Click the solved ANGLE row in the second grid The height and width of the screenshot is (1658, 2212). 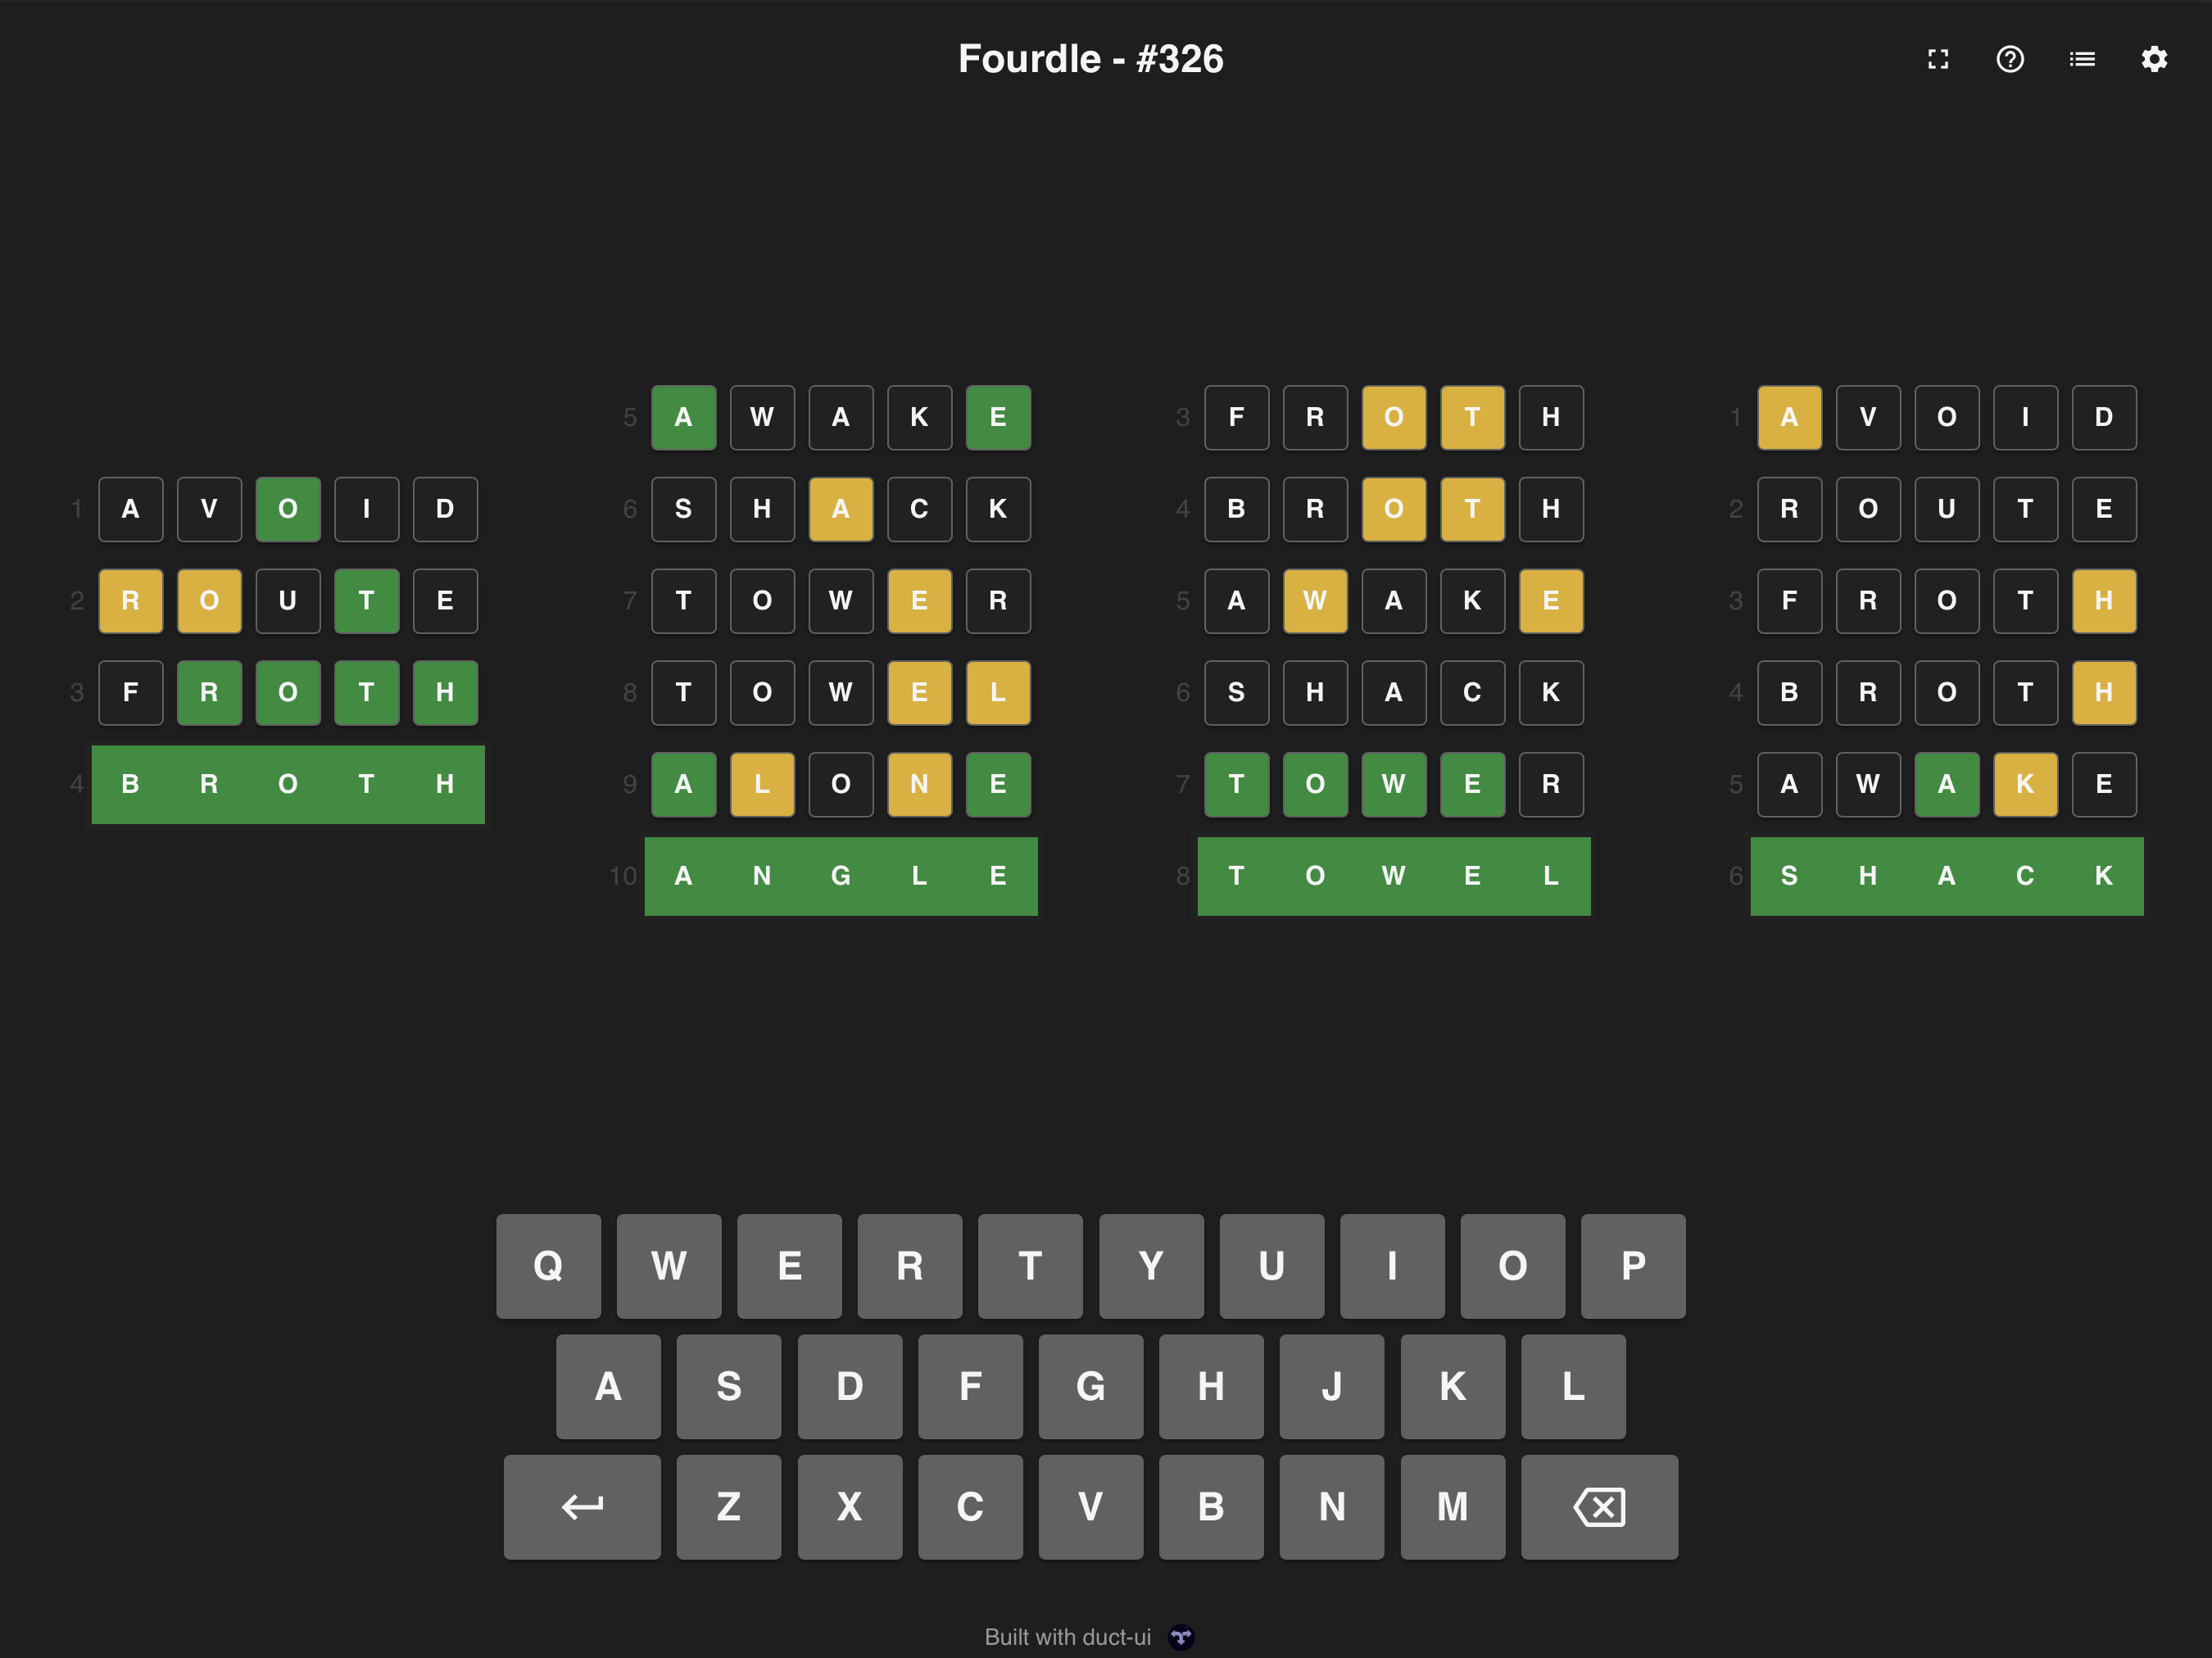point(841,876)
